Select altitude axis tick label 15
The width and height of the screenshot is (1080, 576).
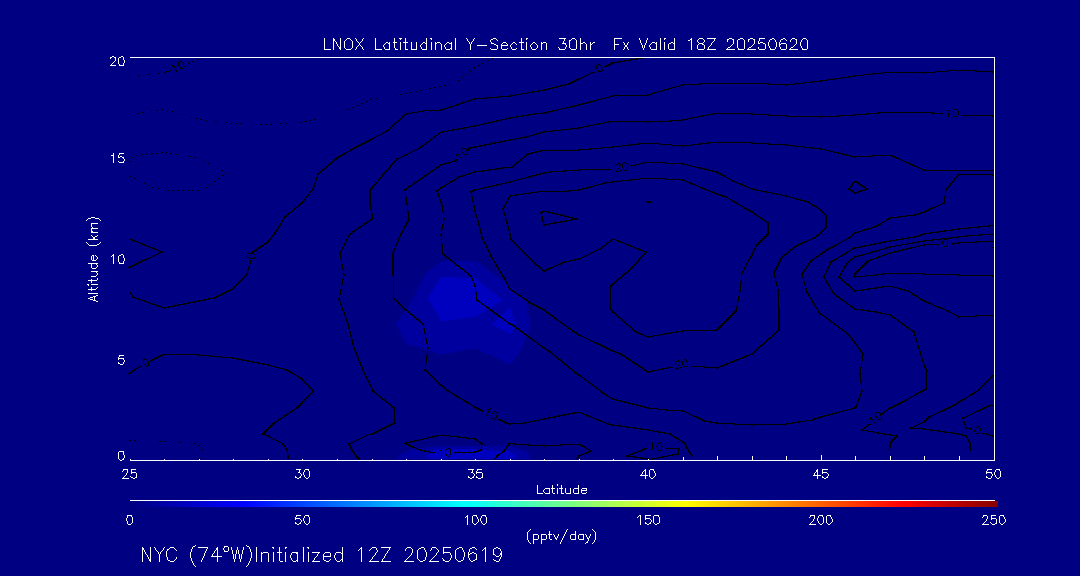[x=116, y=158]
